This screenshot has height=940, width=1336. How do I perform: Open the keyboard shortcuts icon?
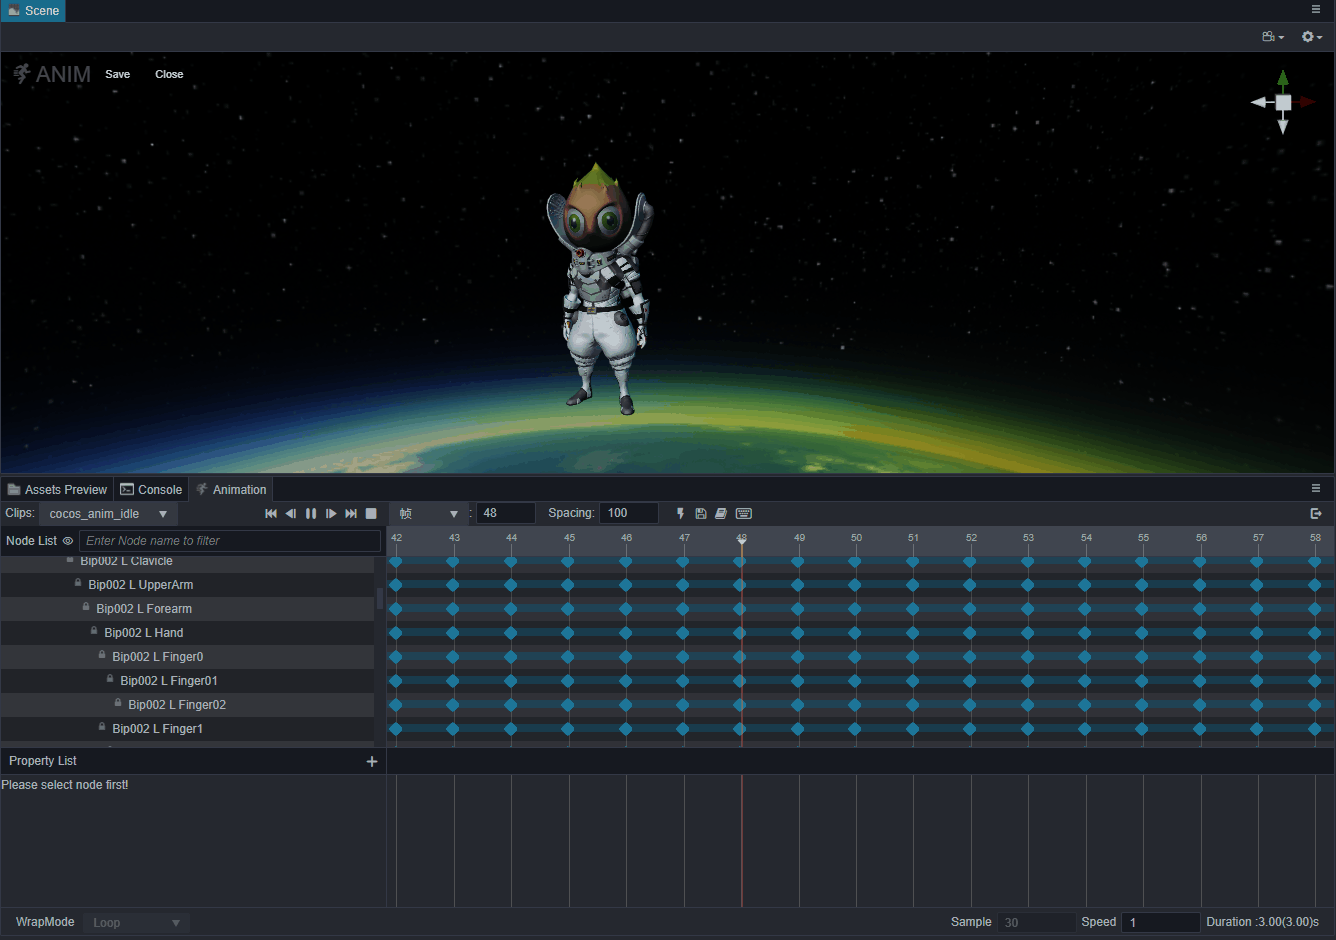pos(744,513)
